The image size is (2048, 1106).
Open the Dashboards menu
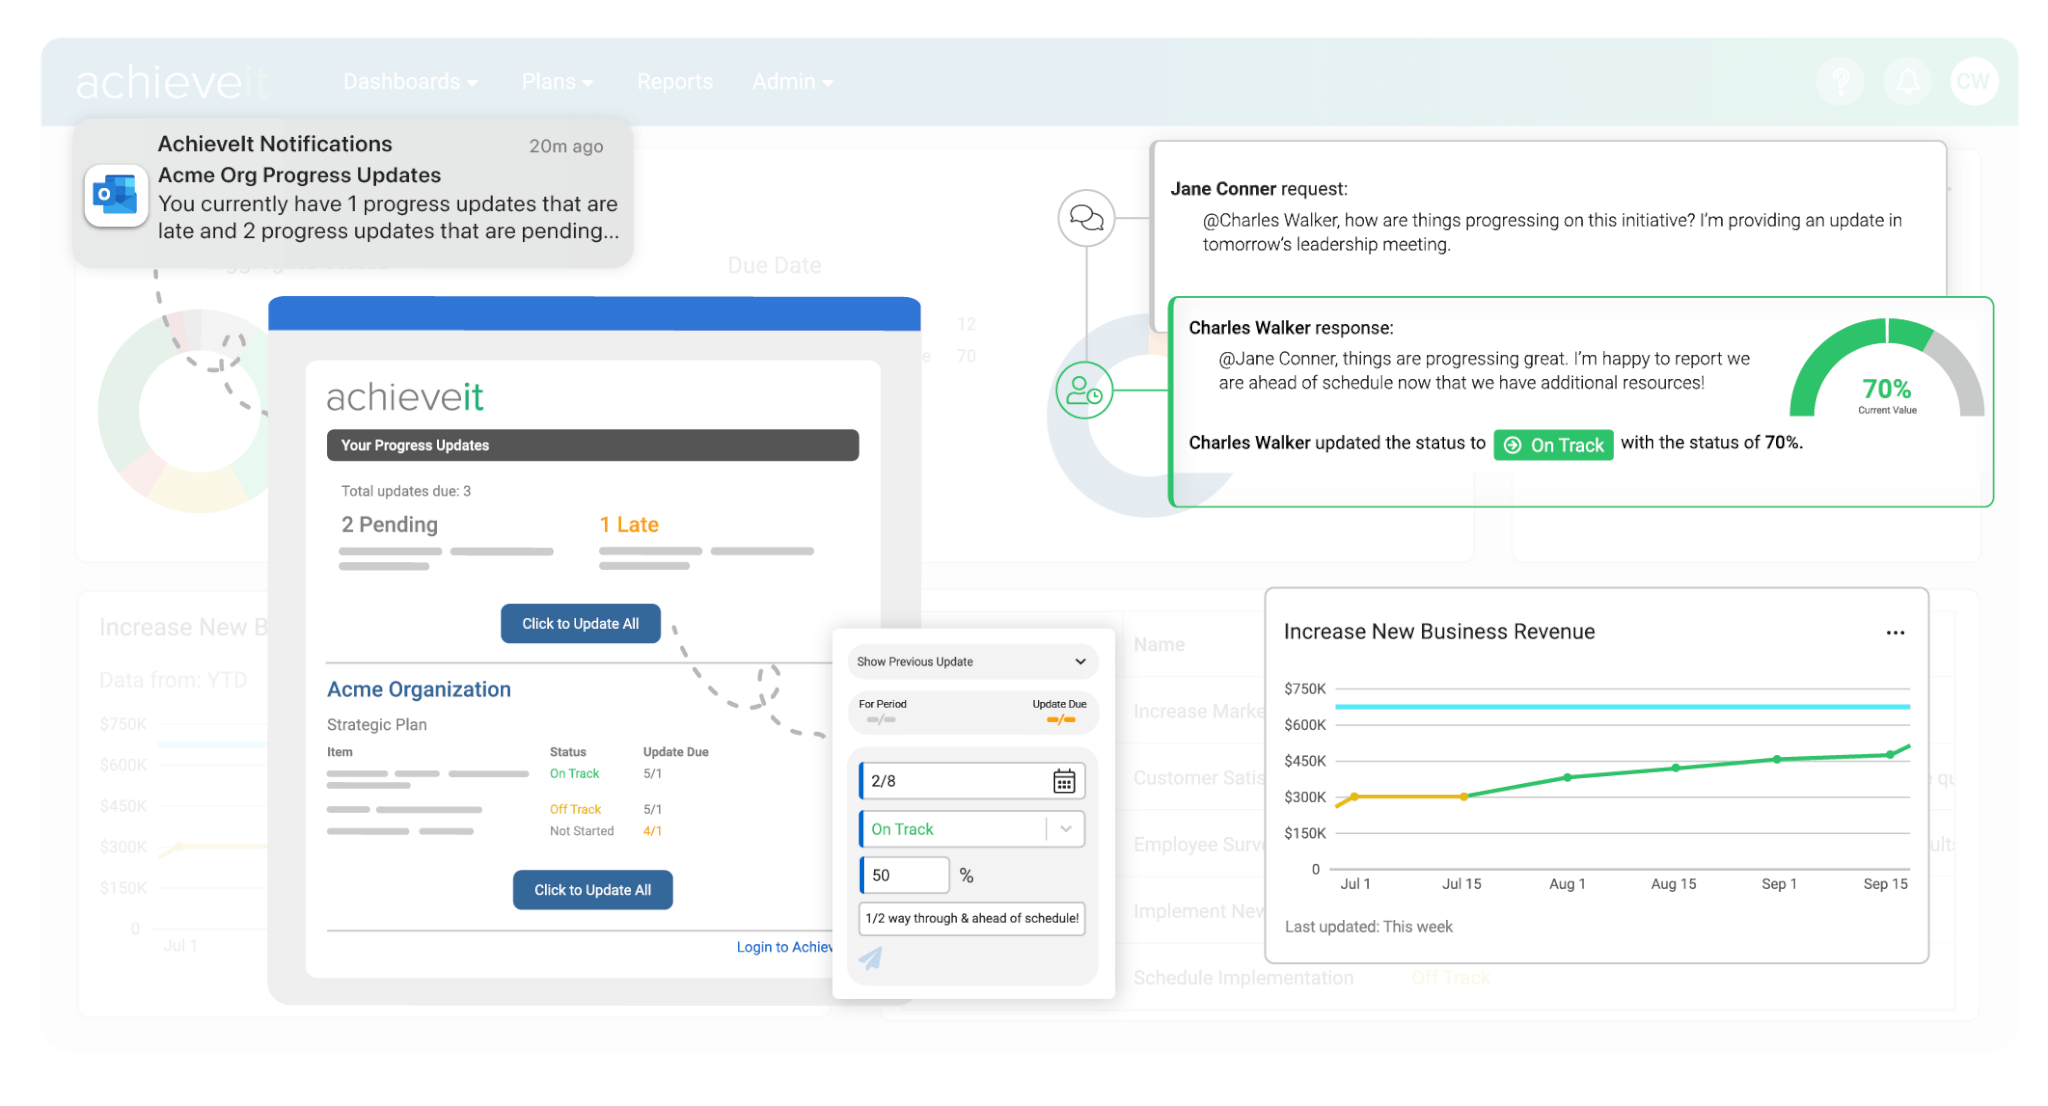pyautogui.click(x=410, y=82)
